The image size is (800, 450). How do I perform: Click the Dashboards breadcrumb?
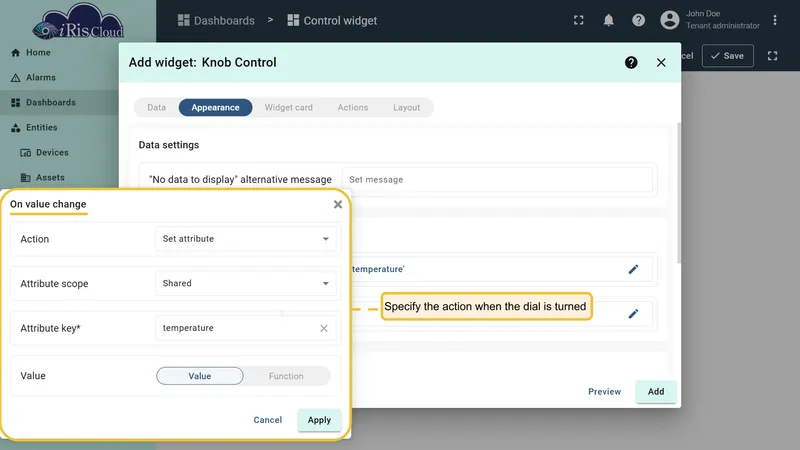(216, 20)
